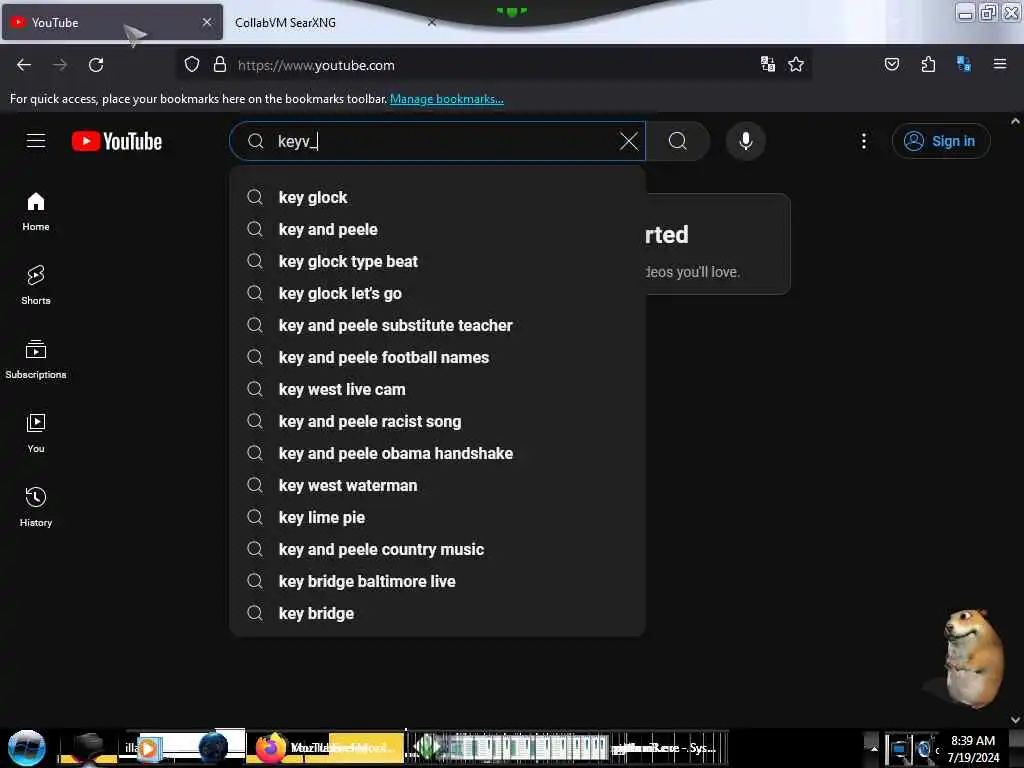Open the Manage bookmarks link
This screenshot has height=768, width=1024.
pos(447,99)
